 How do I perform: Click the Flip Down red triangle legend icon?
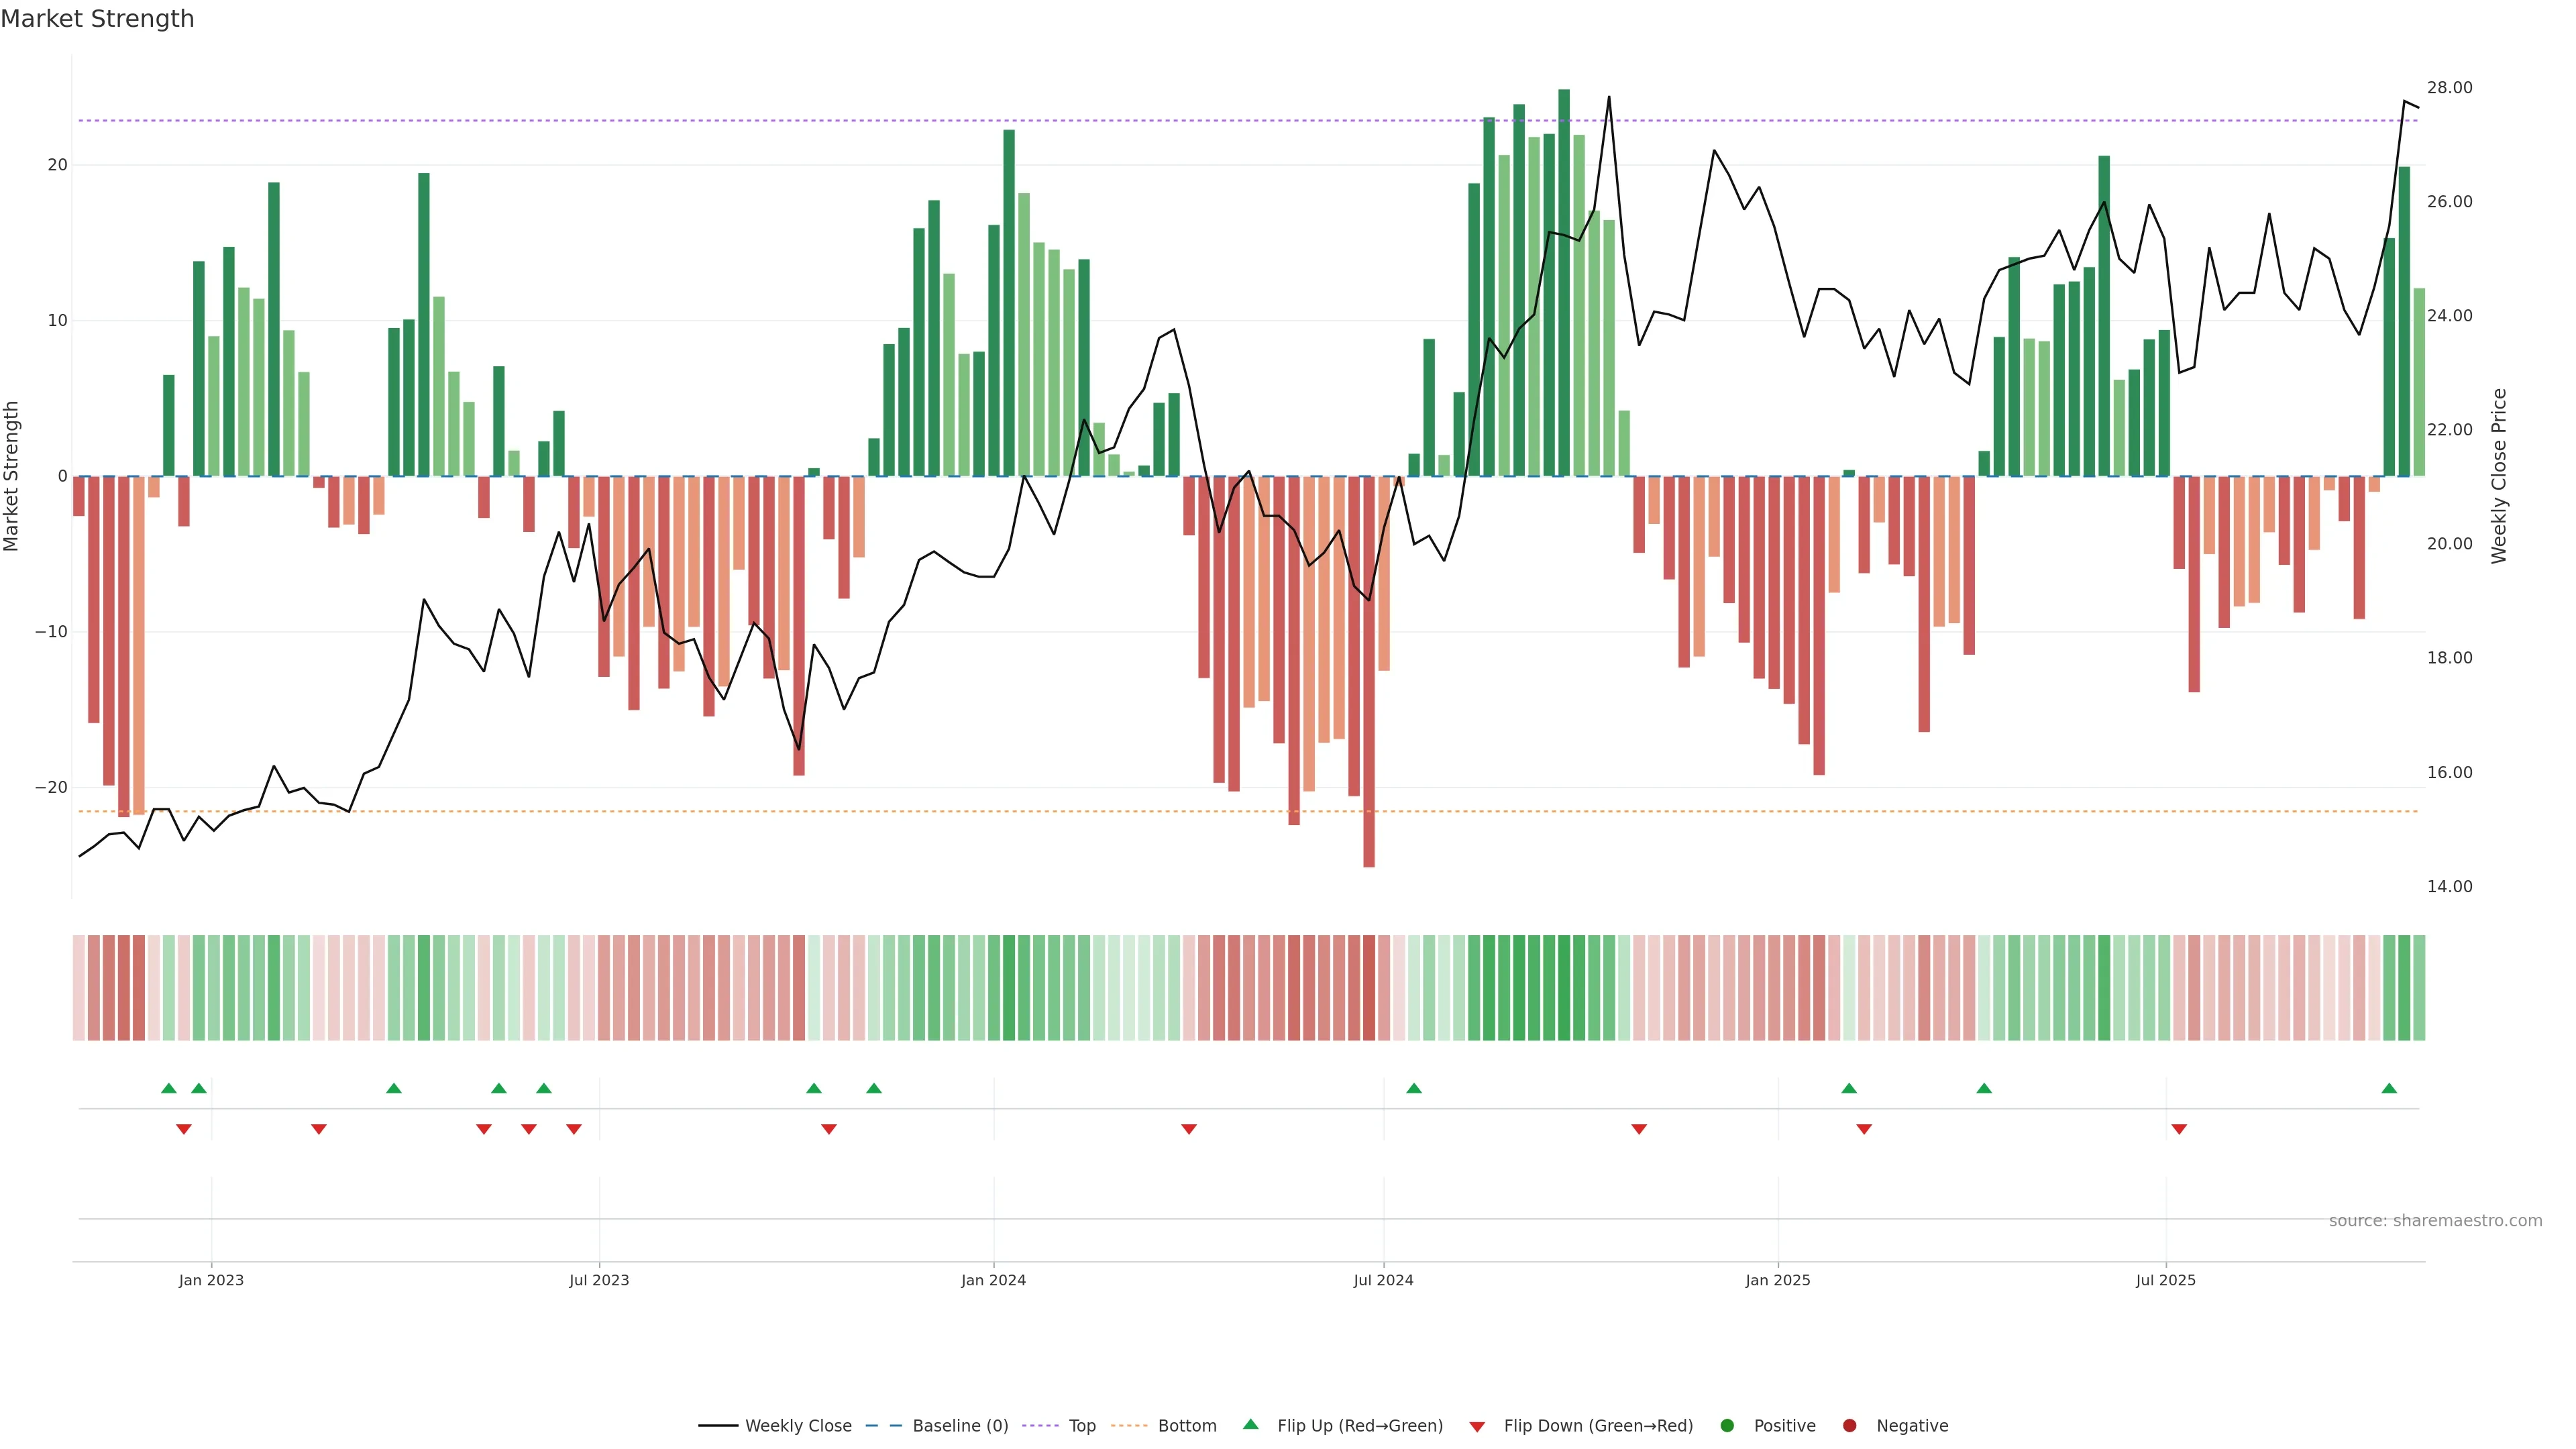[x=1477, y=1427]
